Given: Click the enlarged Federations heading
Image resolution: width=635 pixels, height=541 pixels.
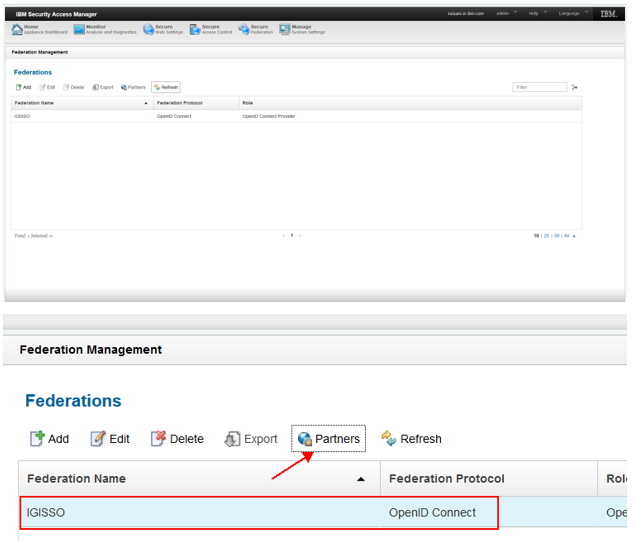Looking at the screenshot, I should pyautogui.click(x=73, y=401).
